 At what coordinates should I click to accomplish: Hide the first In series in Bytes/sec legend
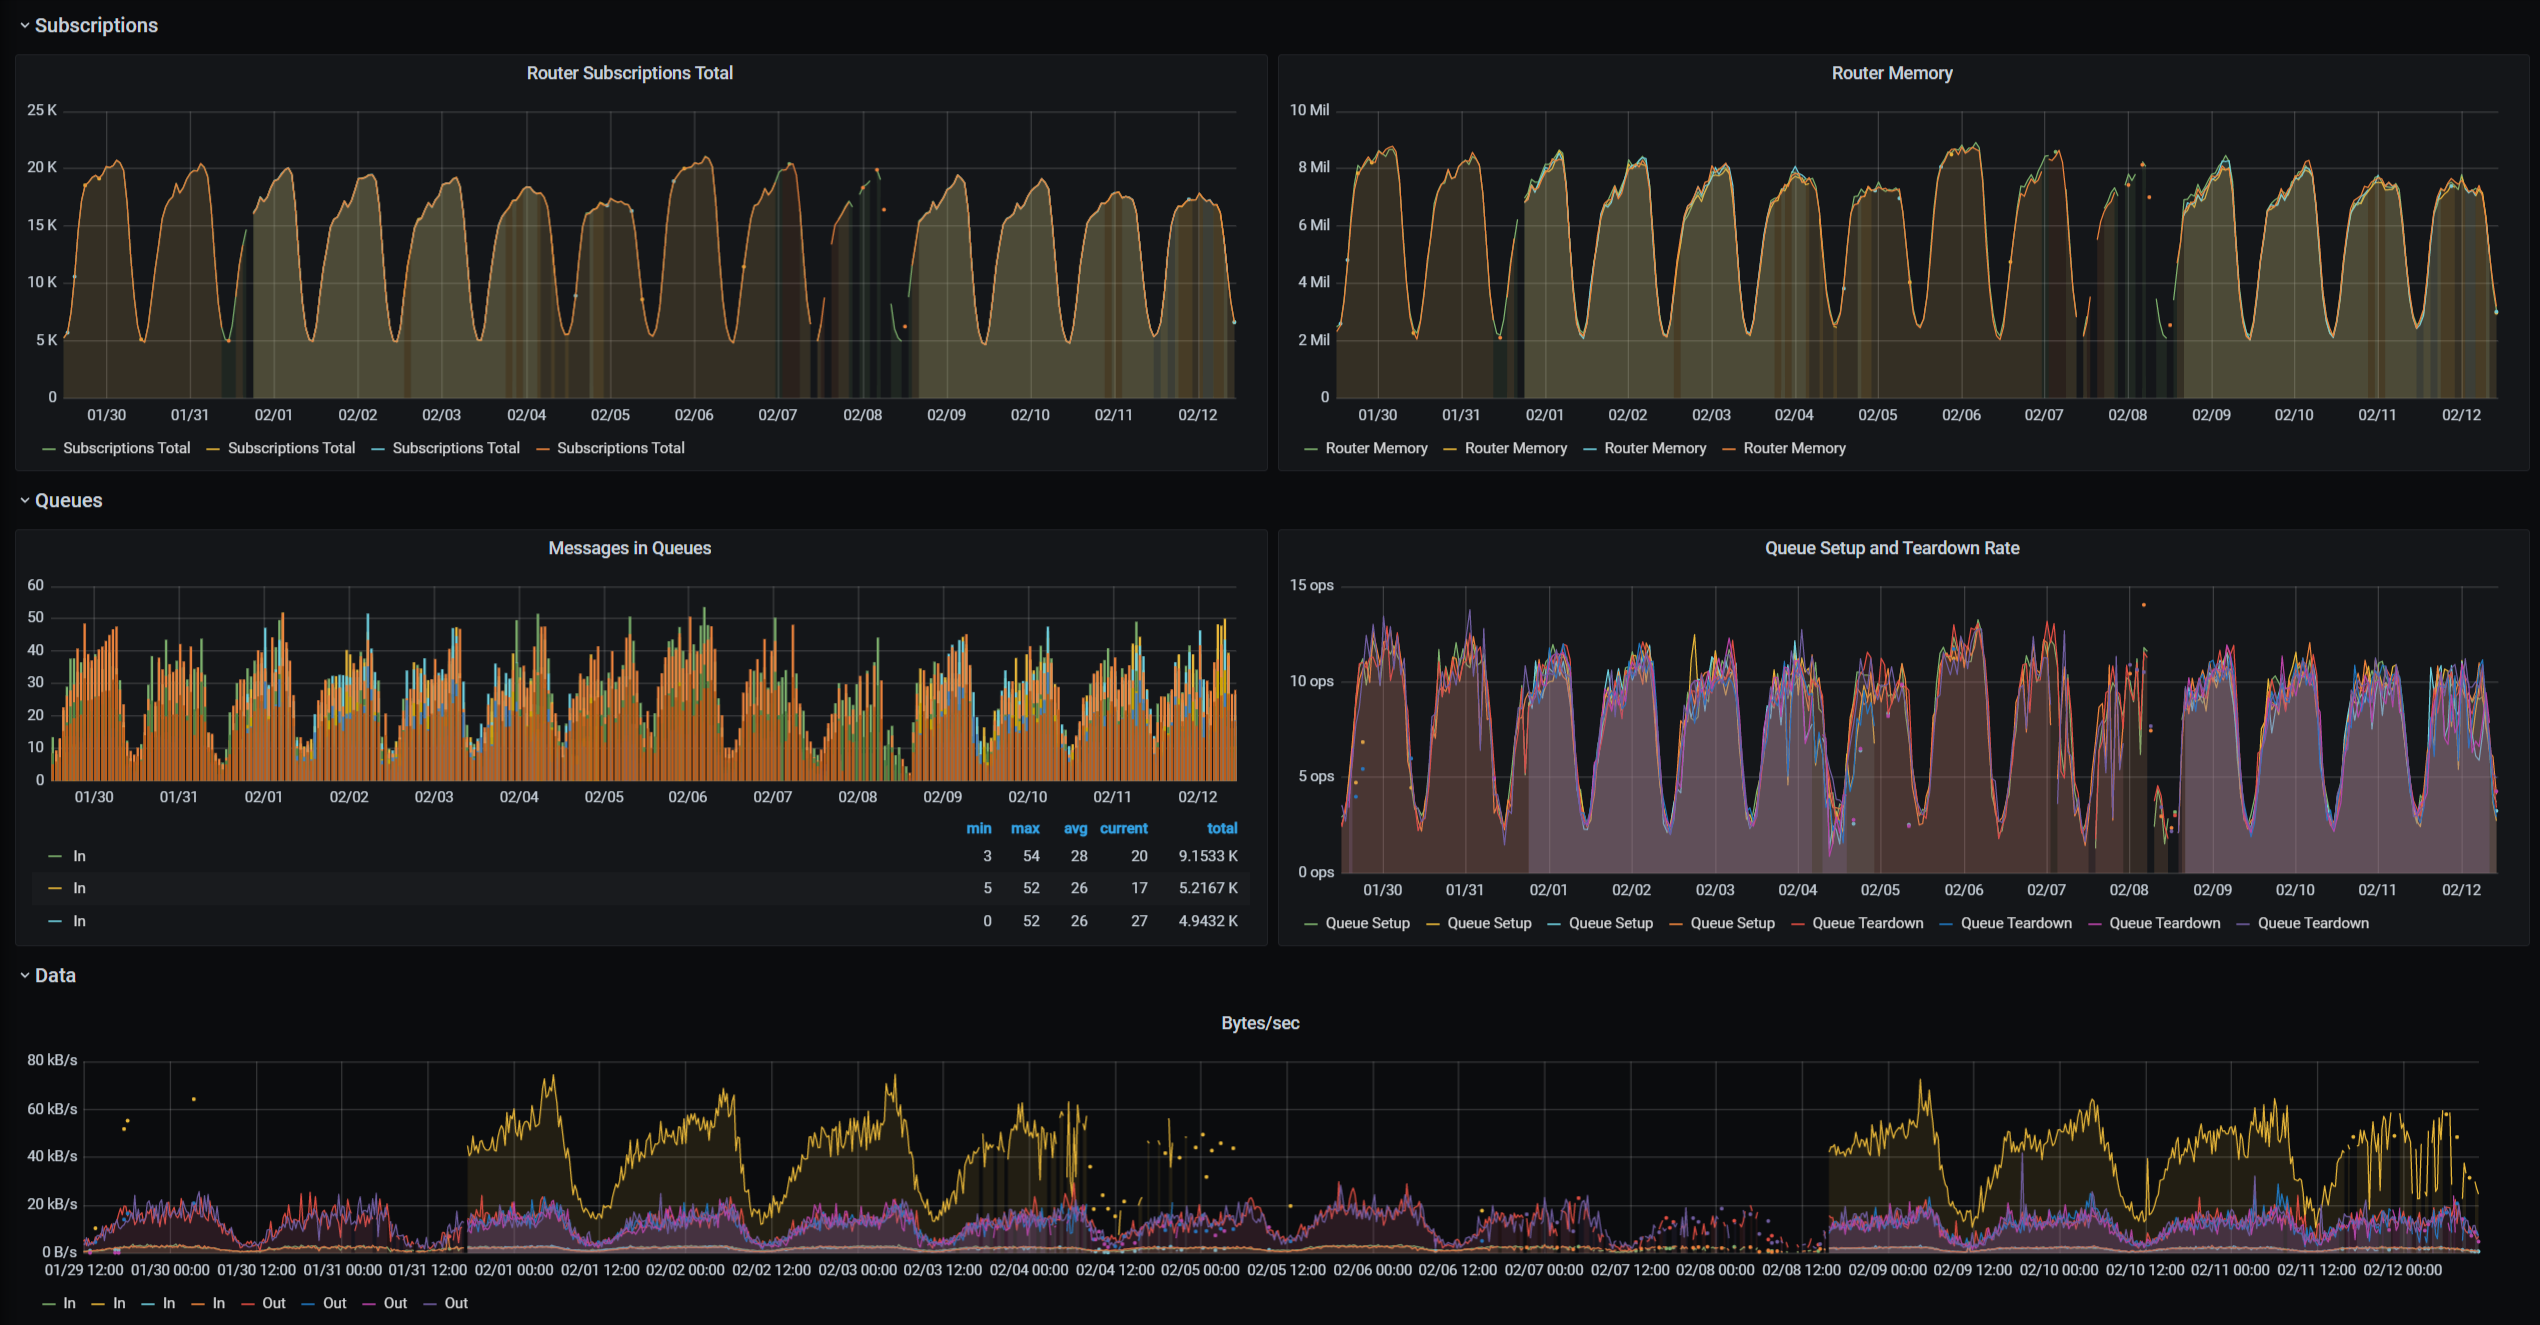click(68, 1303)
